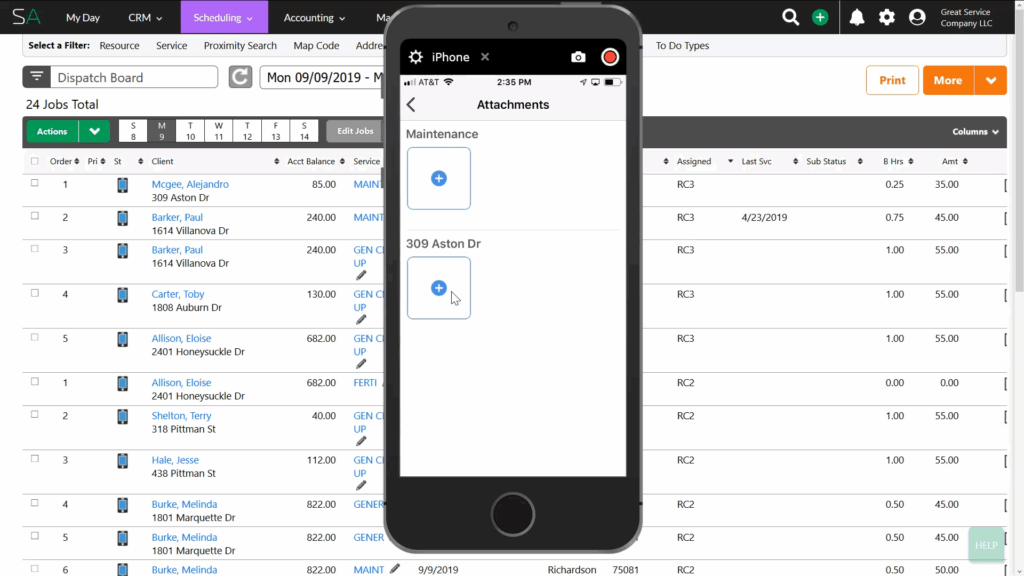Open the user account profile icon
This screenshot has height=576, width=1024.
tap(917, 18)
